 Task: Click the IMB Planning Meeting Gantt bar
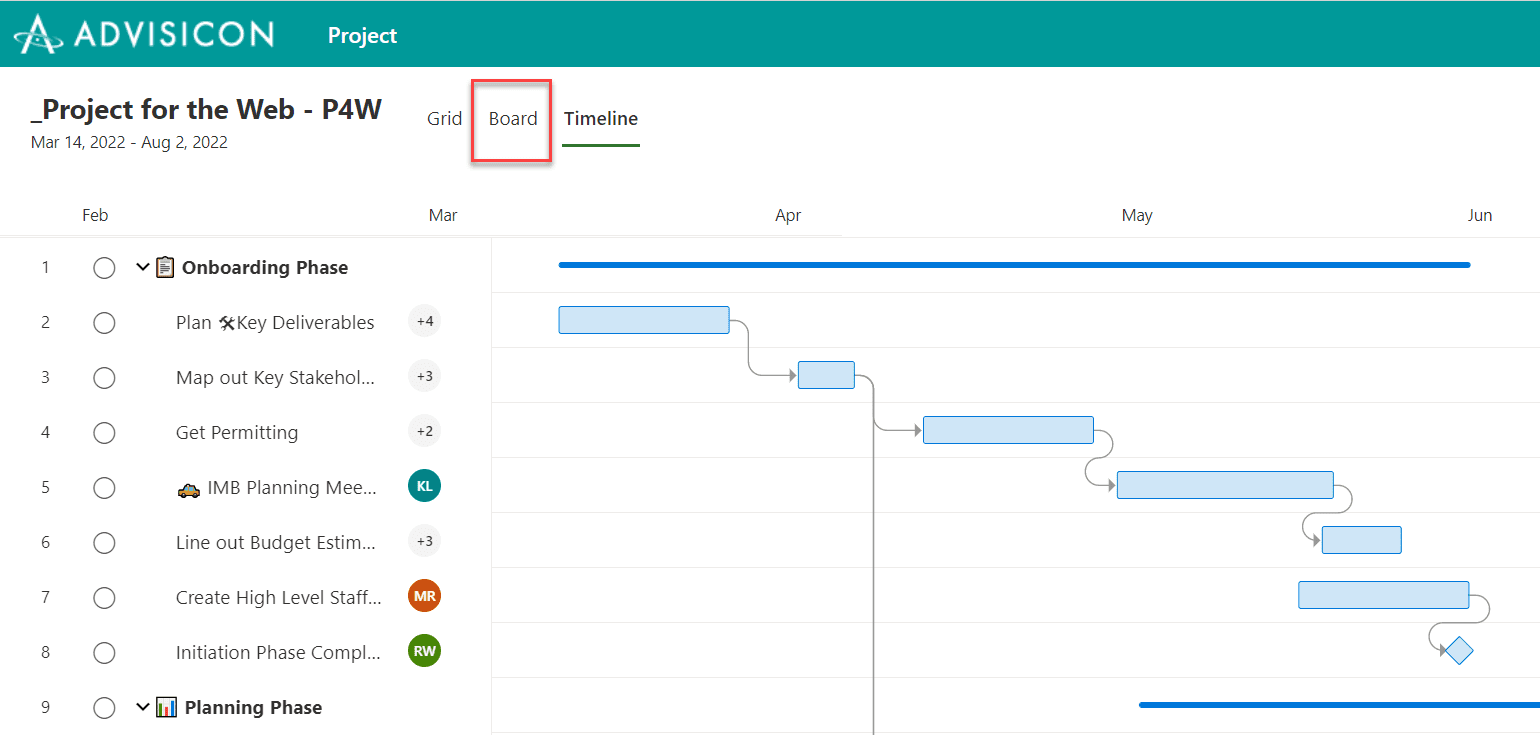(1225, 485)
